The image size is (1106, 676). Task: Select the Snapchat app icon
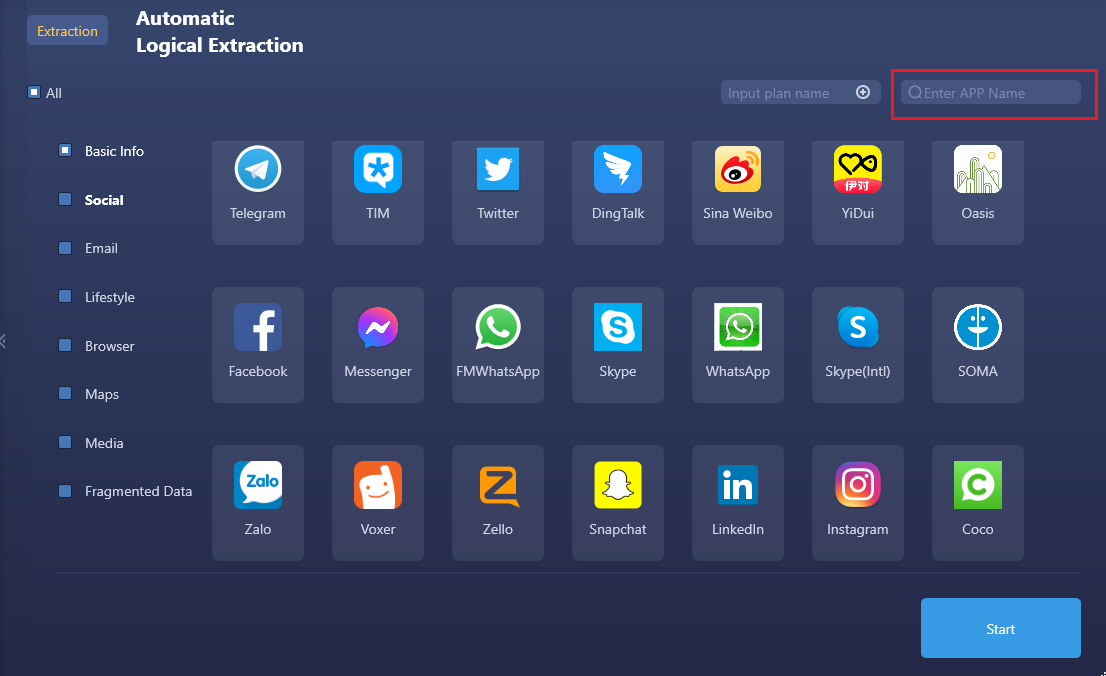(618, 486)
